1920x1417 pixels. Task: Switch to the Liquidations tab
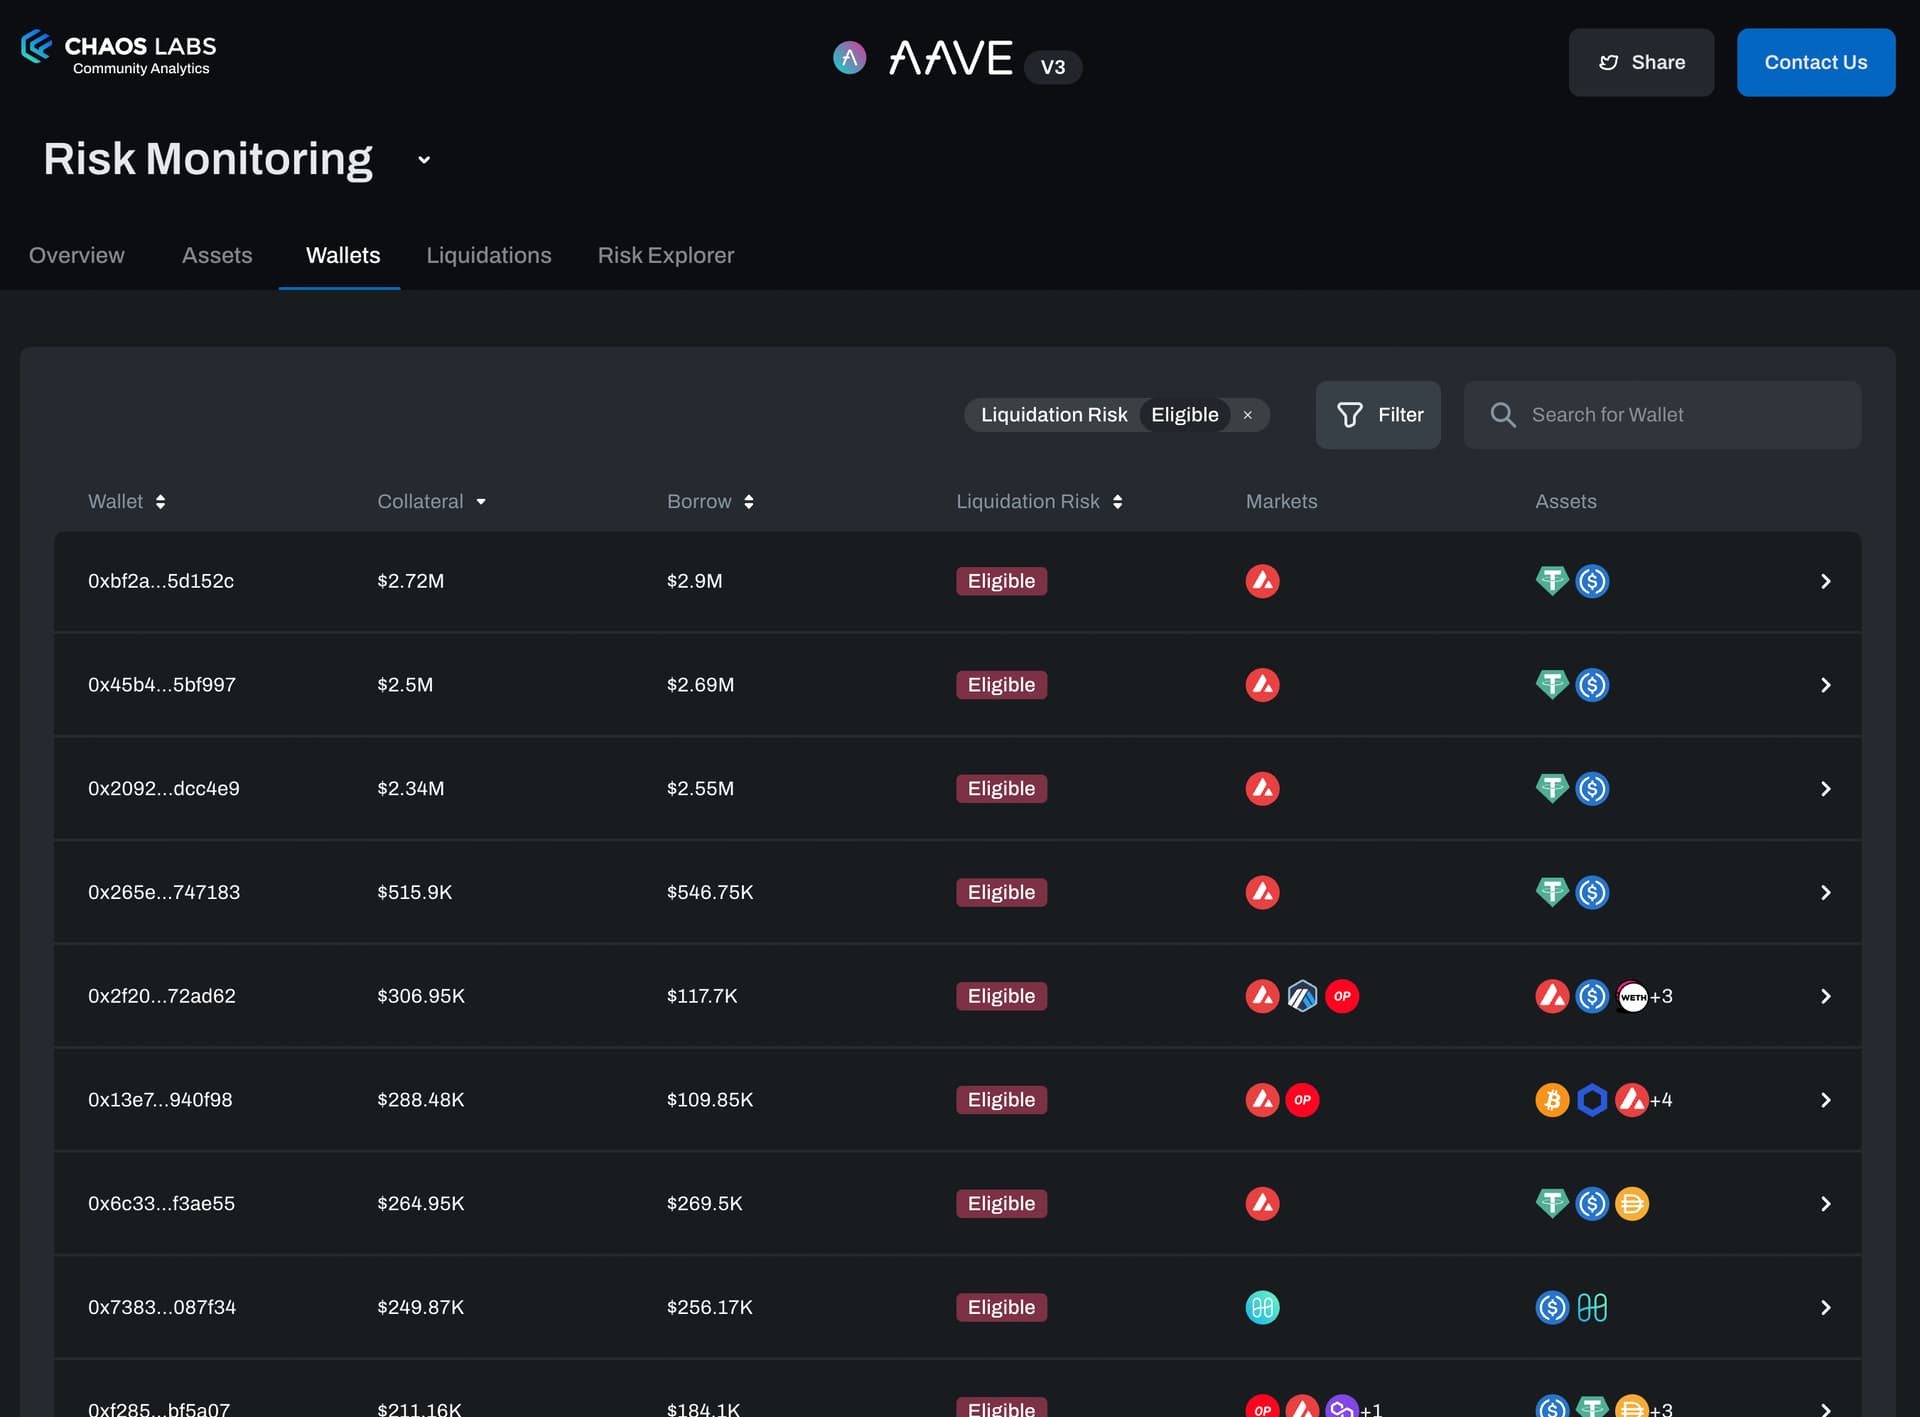tap(488, 256)
